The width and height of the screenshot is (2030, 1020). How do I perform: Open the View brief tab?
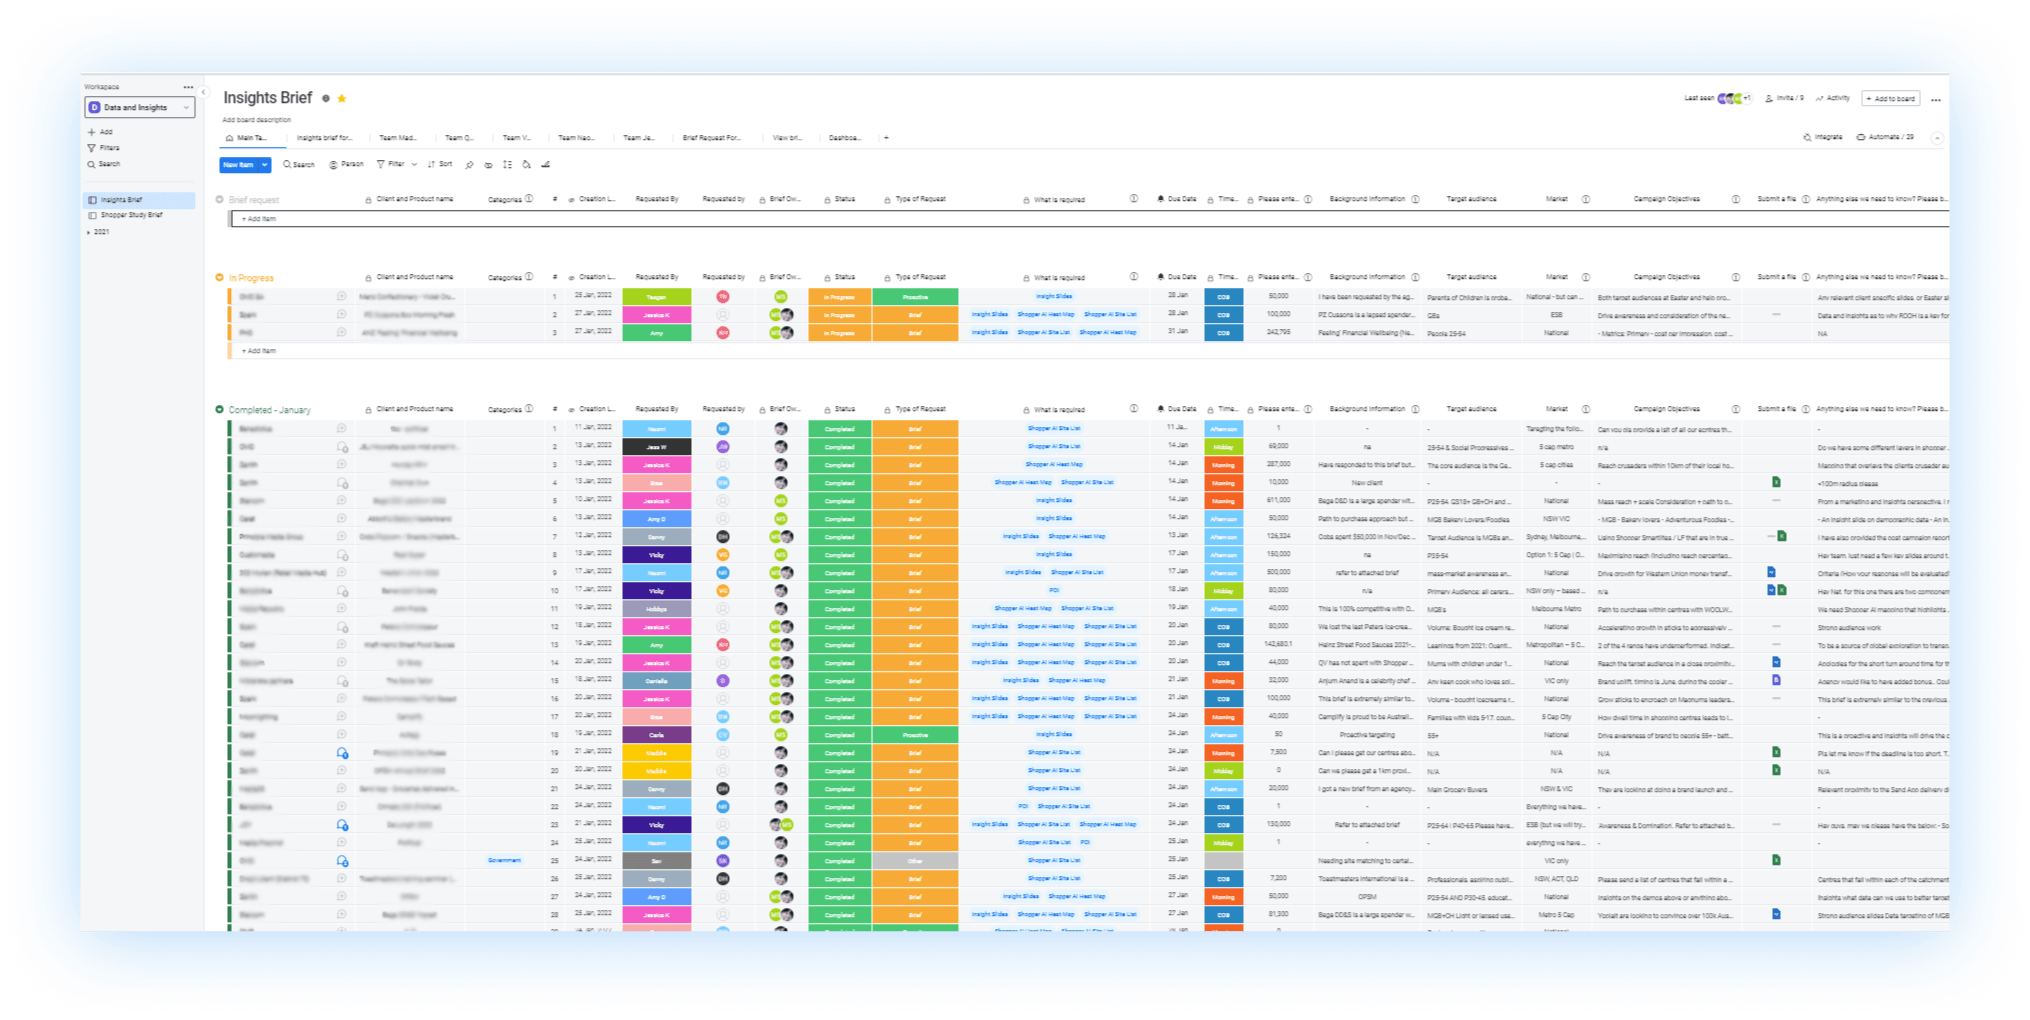point(787,138)
